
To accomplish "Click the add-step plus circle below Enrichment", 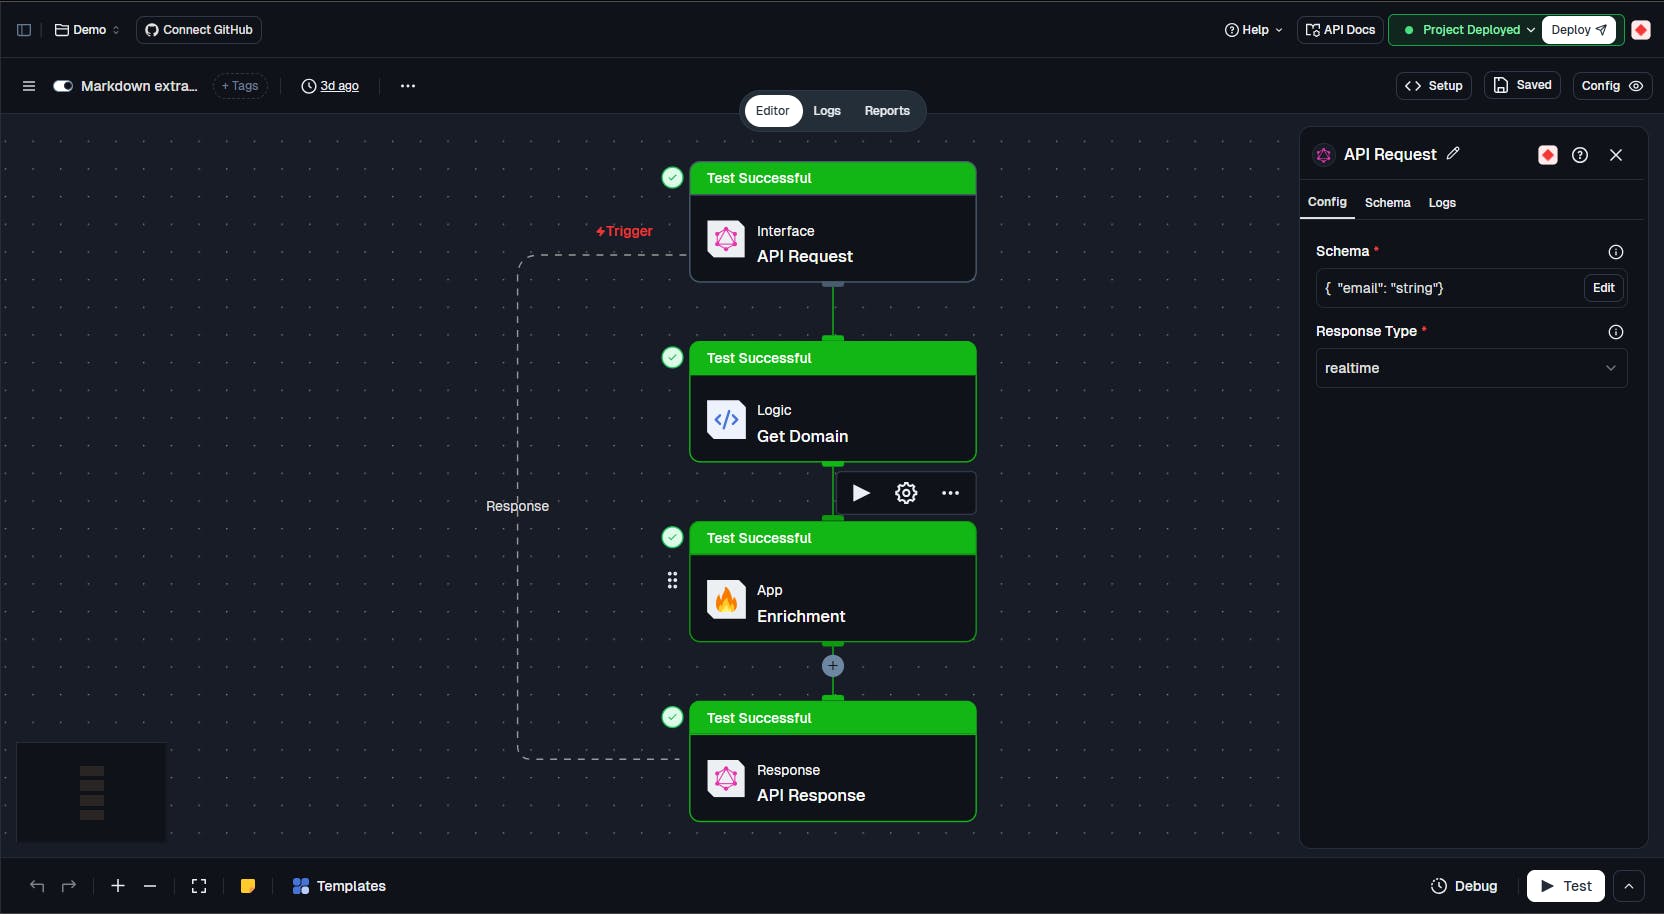I will pos(833,666).
